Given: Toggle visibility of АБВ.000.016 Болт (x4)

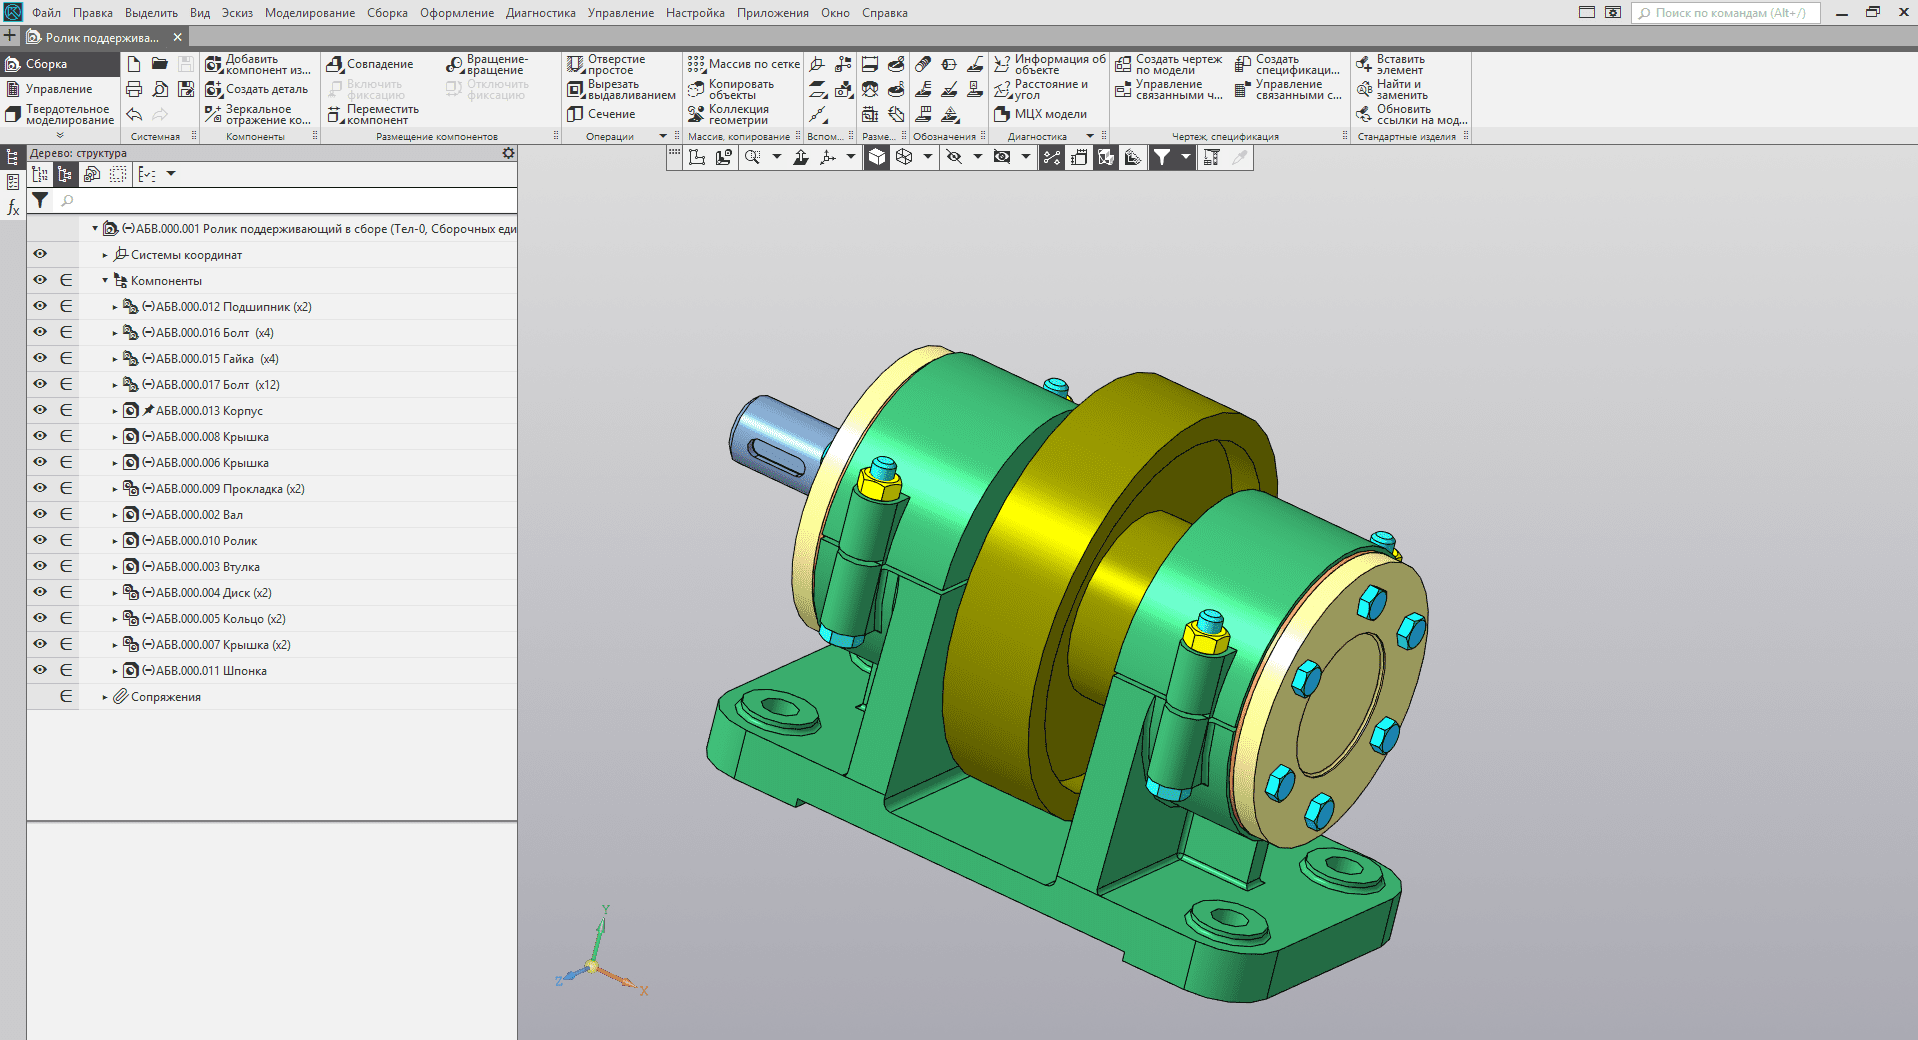Looking at the screenshot, I should (x=40, y=332).
